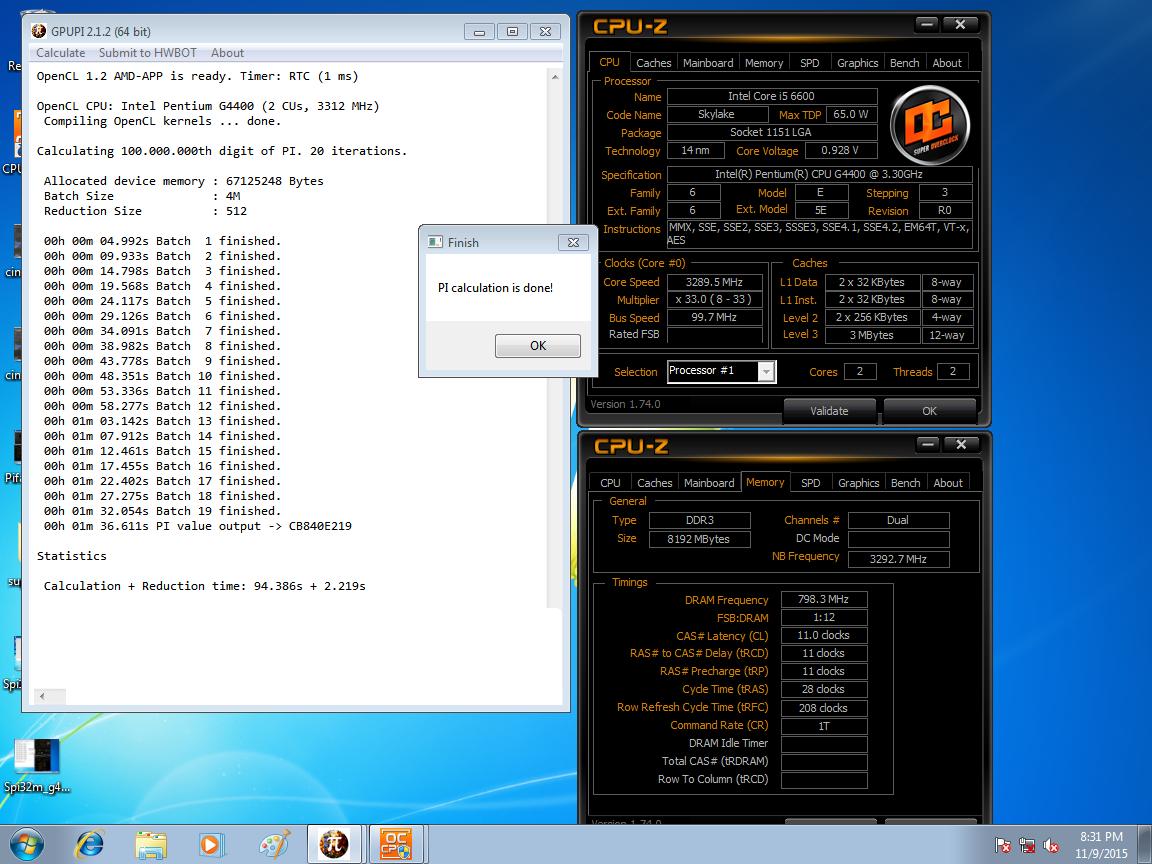
Task: Switch to Graphics tab in top CPU-Z
Action: (x=857, y=62)
